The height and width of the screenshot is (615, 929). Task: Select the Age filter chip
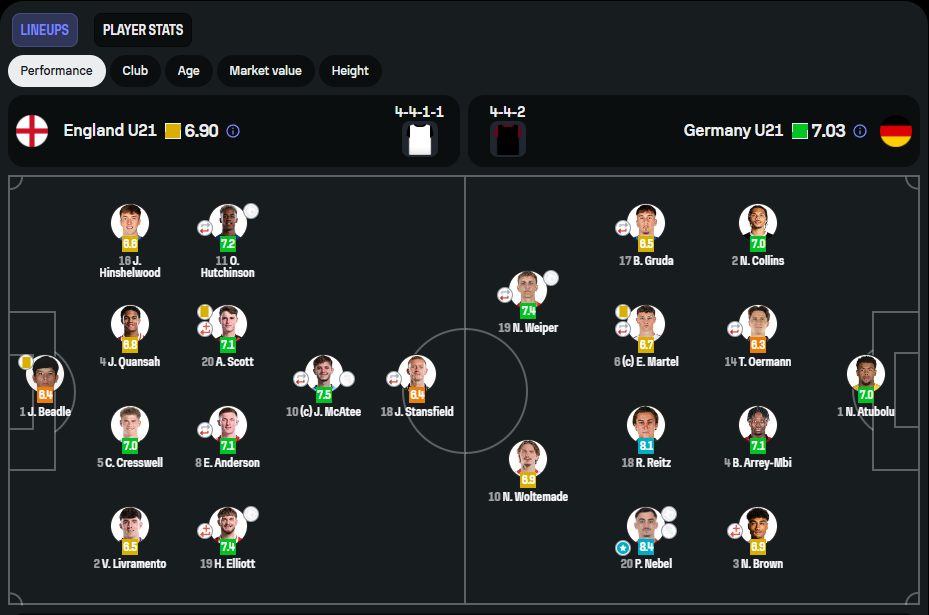pos(189,71)
